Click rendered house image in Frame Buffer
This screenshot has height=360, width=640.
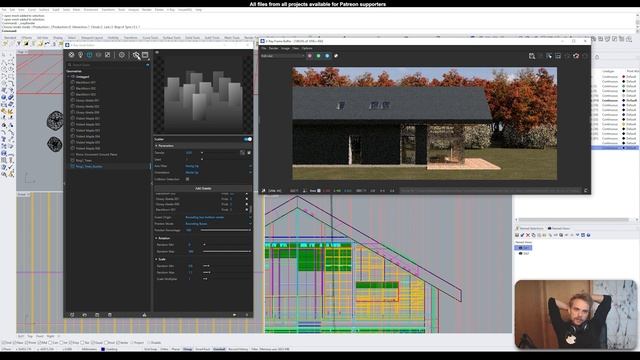(x=424, y=123)
